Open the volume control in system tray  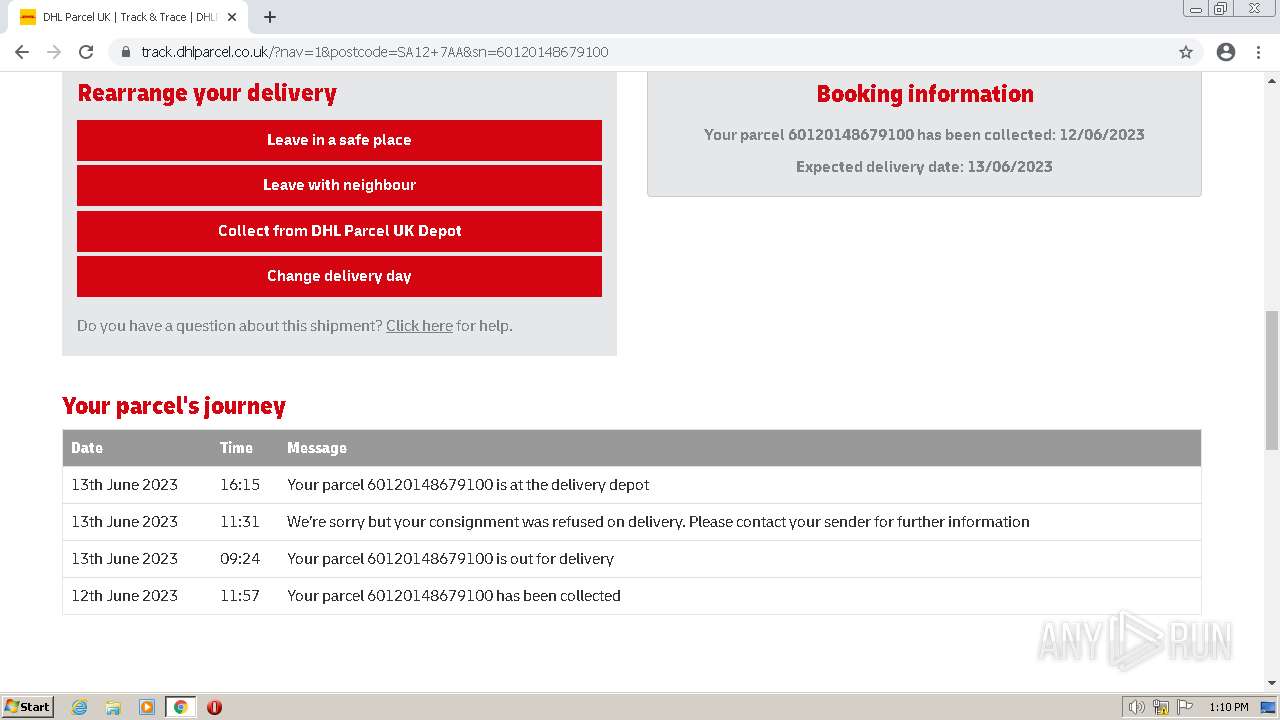click(x=1137, y=707)
